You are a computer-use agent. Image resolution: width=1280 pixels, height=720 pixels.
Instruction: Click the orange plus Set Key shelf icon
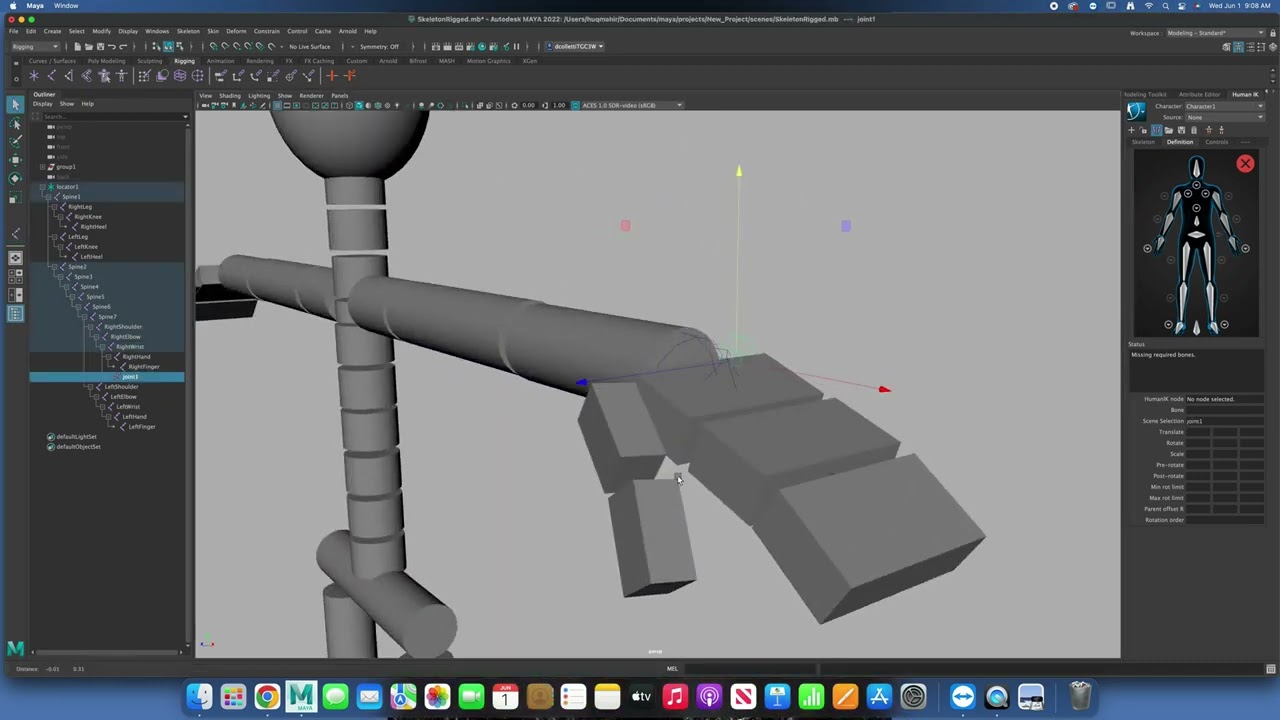pos(331,76)
